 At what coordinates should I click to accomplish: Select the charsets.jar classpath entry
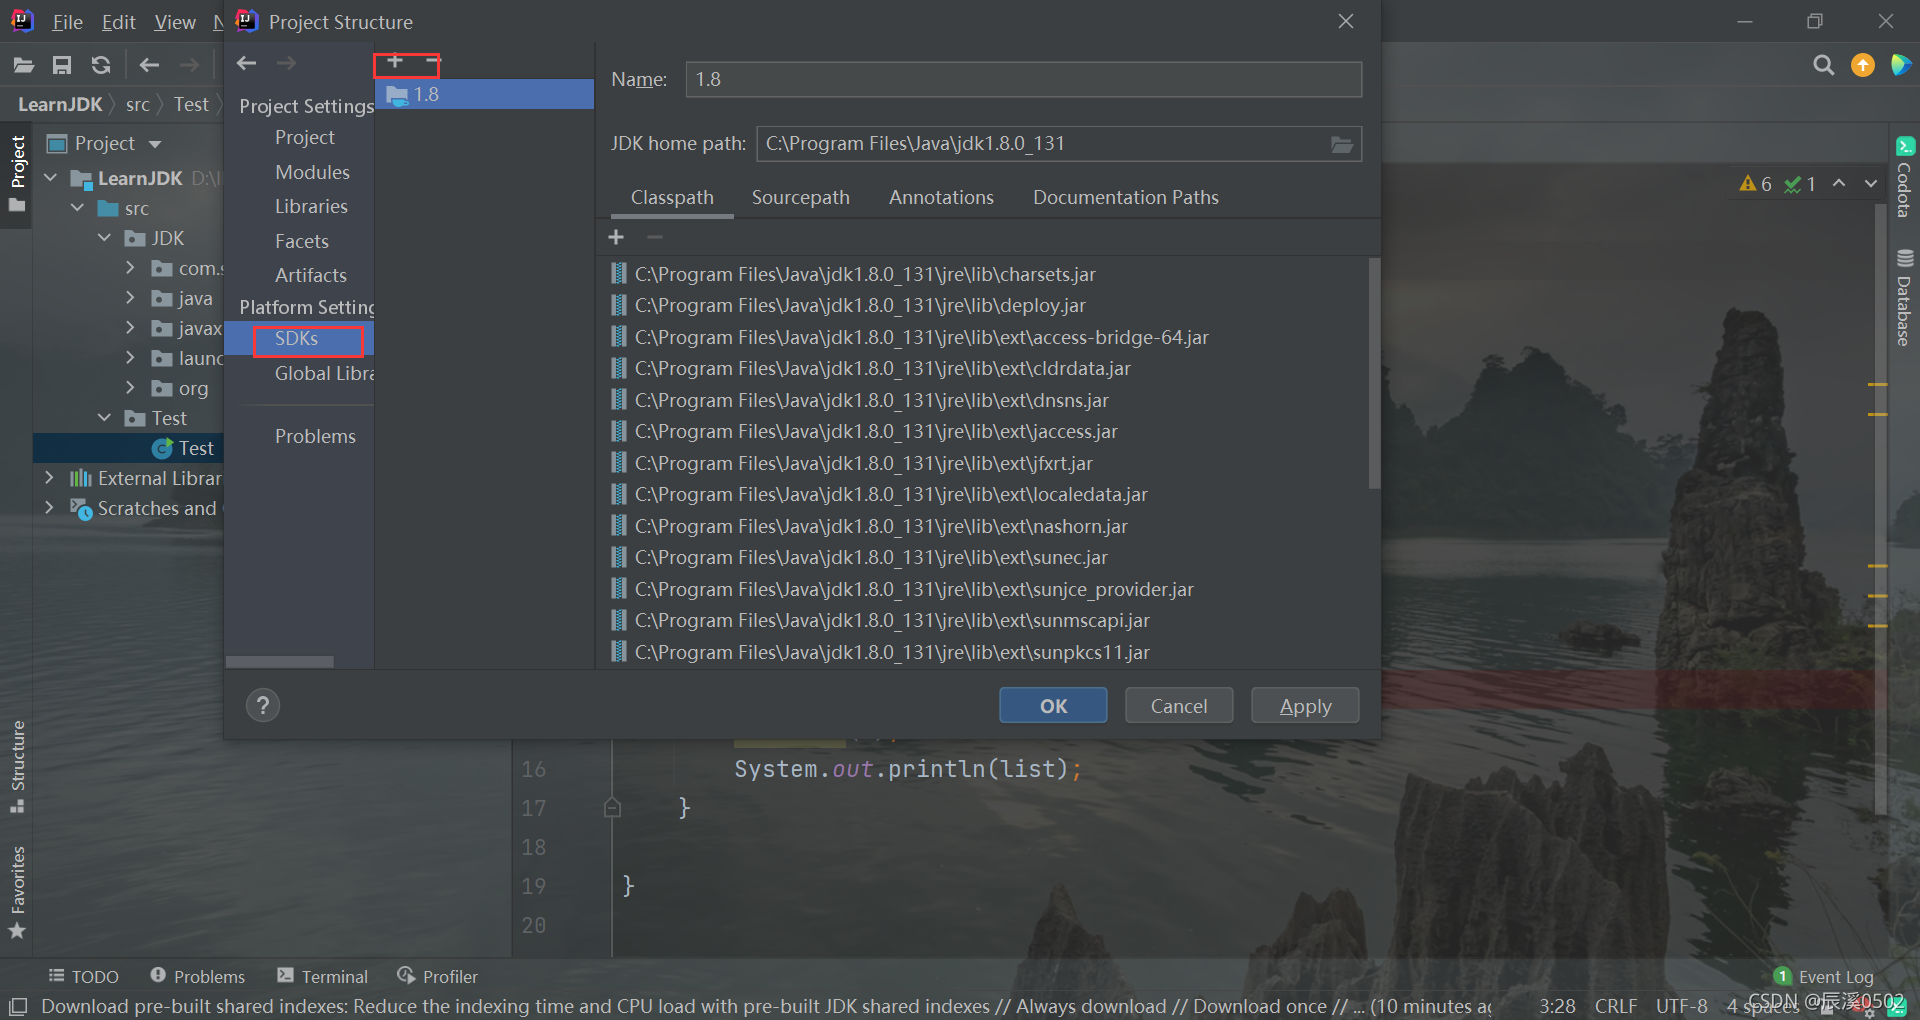click(x=865, y=275)
